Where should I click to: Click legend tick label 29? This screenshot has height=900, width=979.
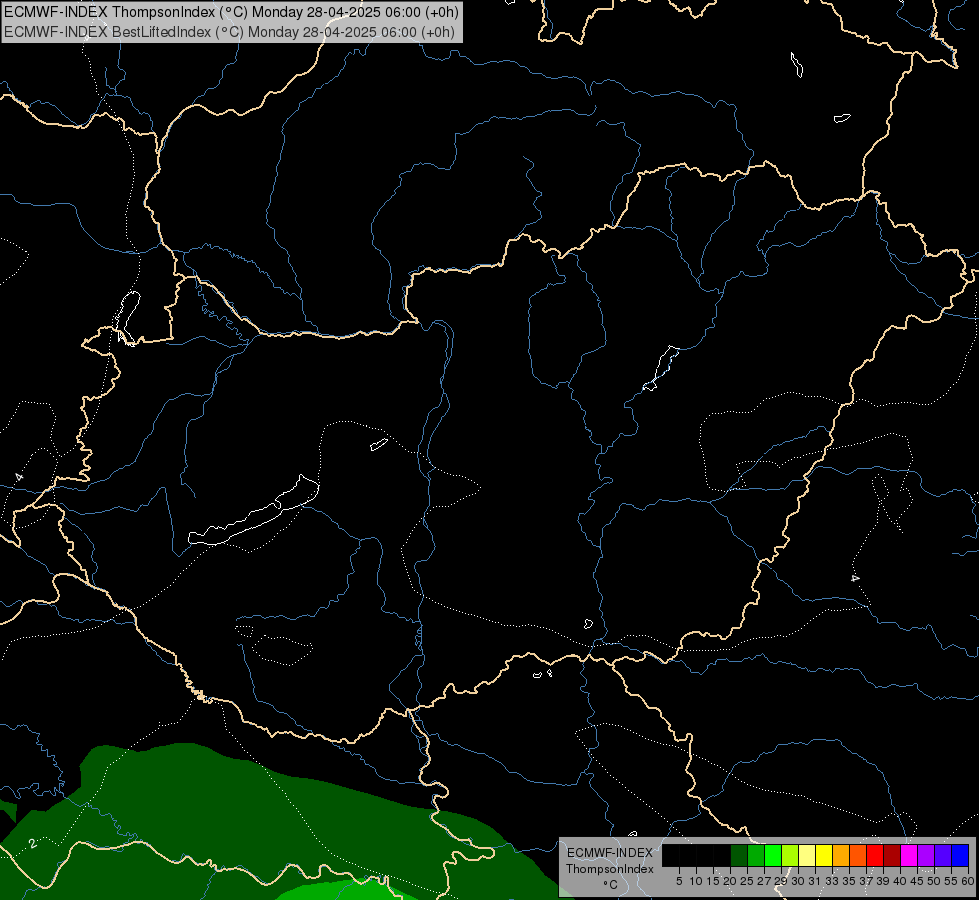(x=781, y=881)
